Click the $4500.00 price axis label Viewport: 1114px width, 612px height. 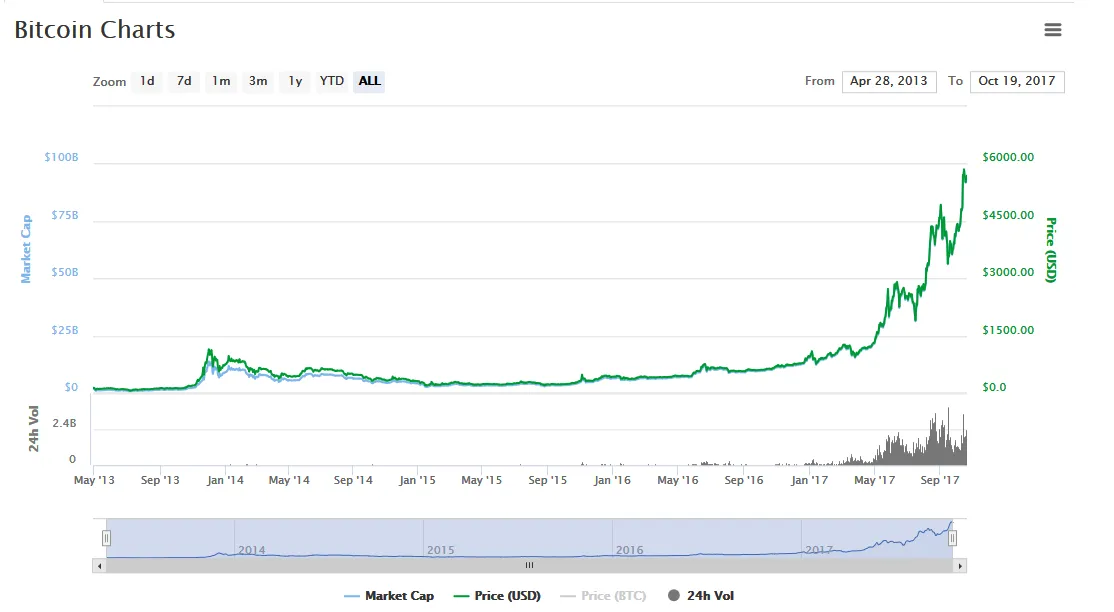[1007, 215]
